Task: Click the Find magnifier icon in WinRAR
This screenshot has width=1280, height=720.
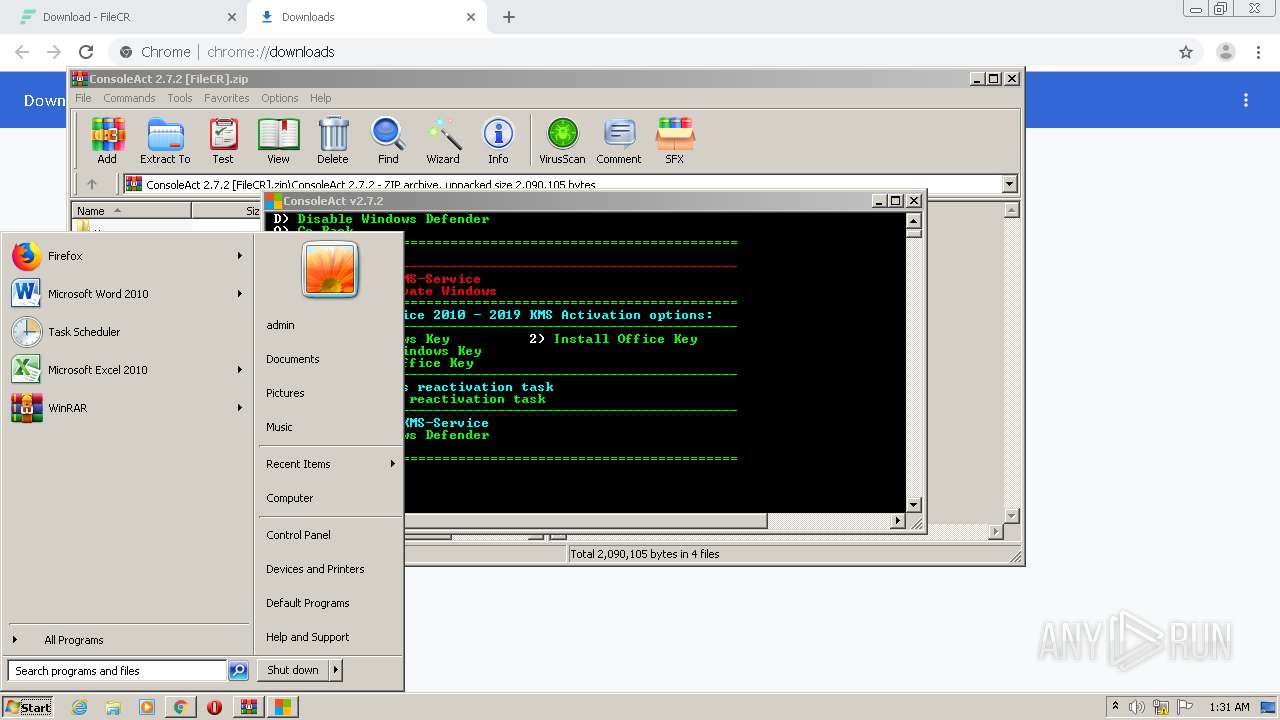Action: [388, 140]
